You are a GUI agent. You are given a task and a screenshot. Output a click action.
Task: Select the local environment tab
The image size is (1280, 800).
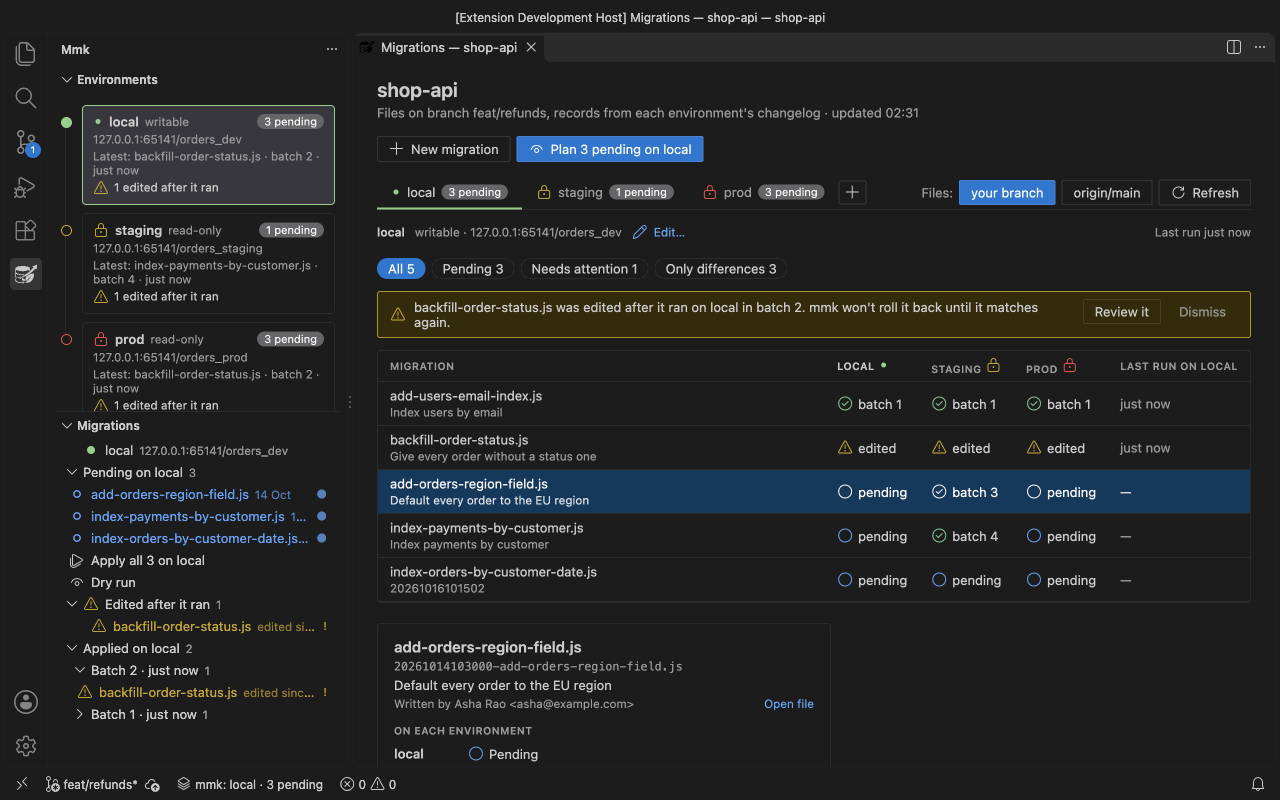click(450, 192)
